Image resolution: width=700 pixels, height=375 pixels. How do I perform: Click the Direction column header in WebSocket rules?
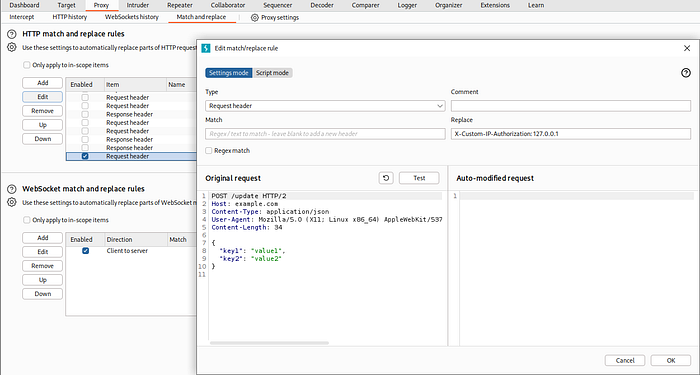(135, 240)
